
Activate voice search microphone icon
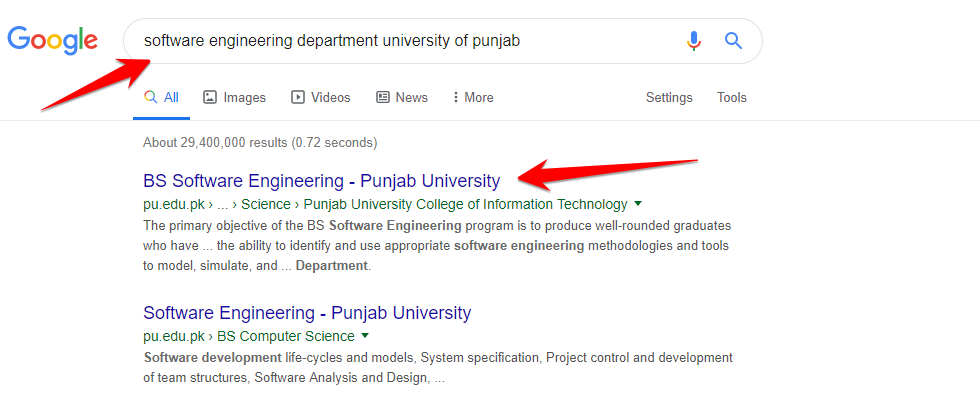[694, 41]
